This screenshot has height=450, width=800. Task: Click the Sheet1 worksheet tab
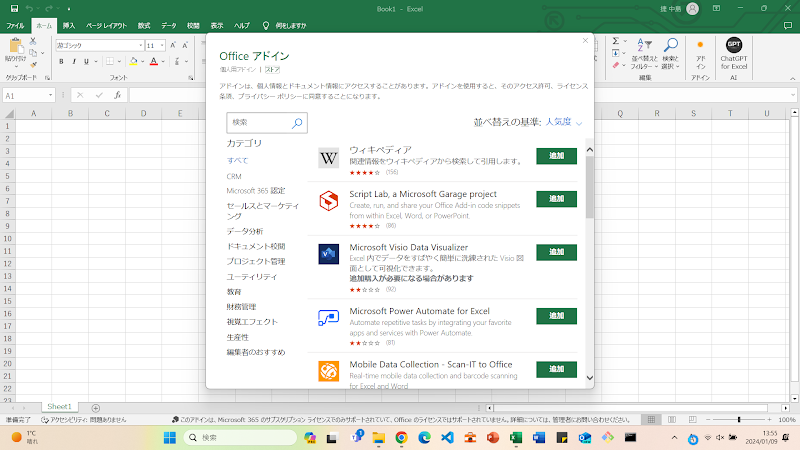[x=59, y=407]
